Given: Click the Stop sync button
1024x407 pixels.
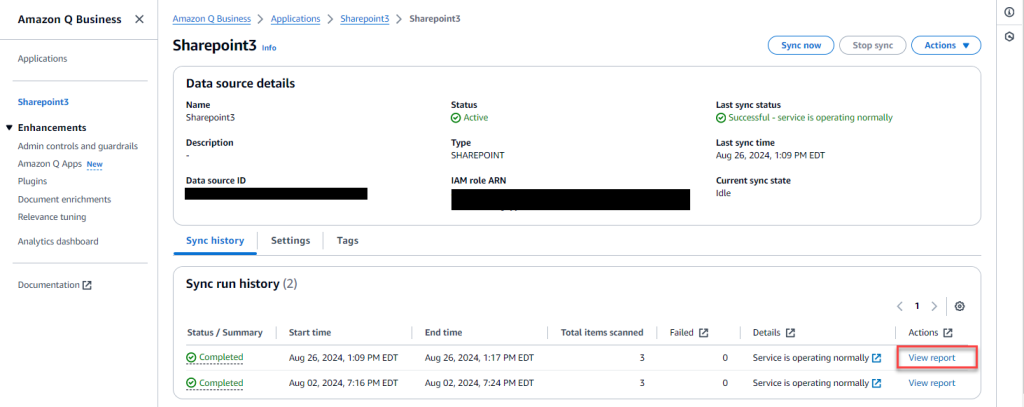Looking at the screenshot, I should pyautogui.click(x=872, y=45).
